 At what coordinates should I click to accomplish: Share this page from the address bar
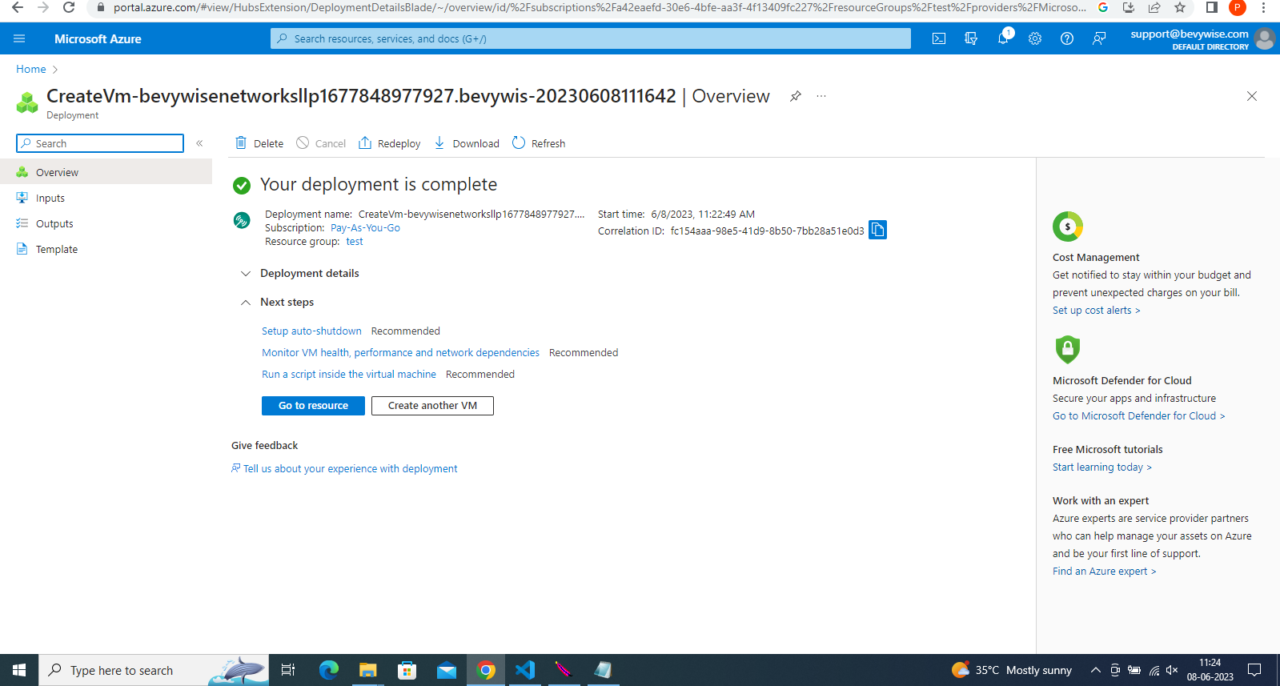[x=1154, y=7]
